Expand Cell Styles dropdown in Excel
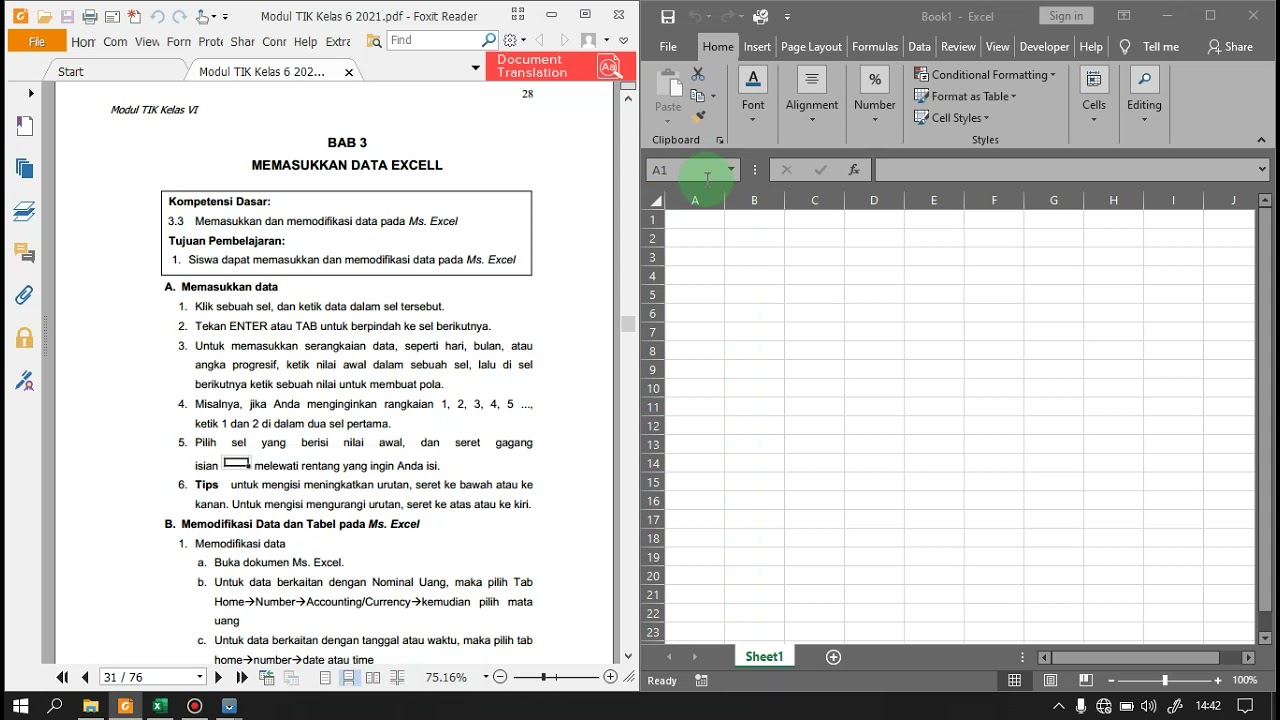The height and width of the screenshot is (720, 1280). pos(986,118)
